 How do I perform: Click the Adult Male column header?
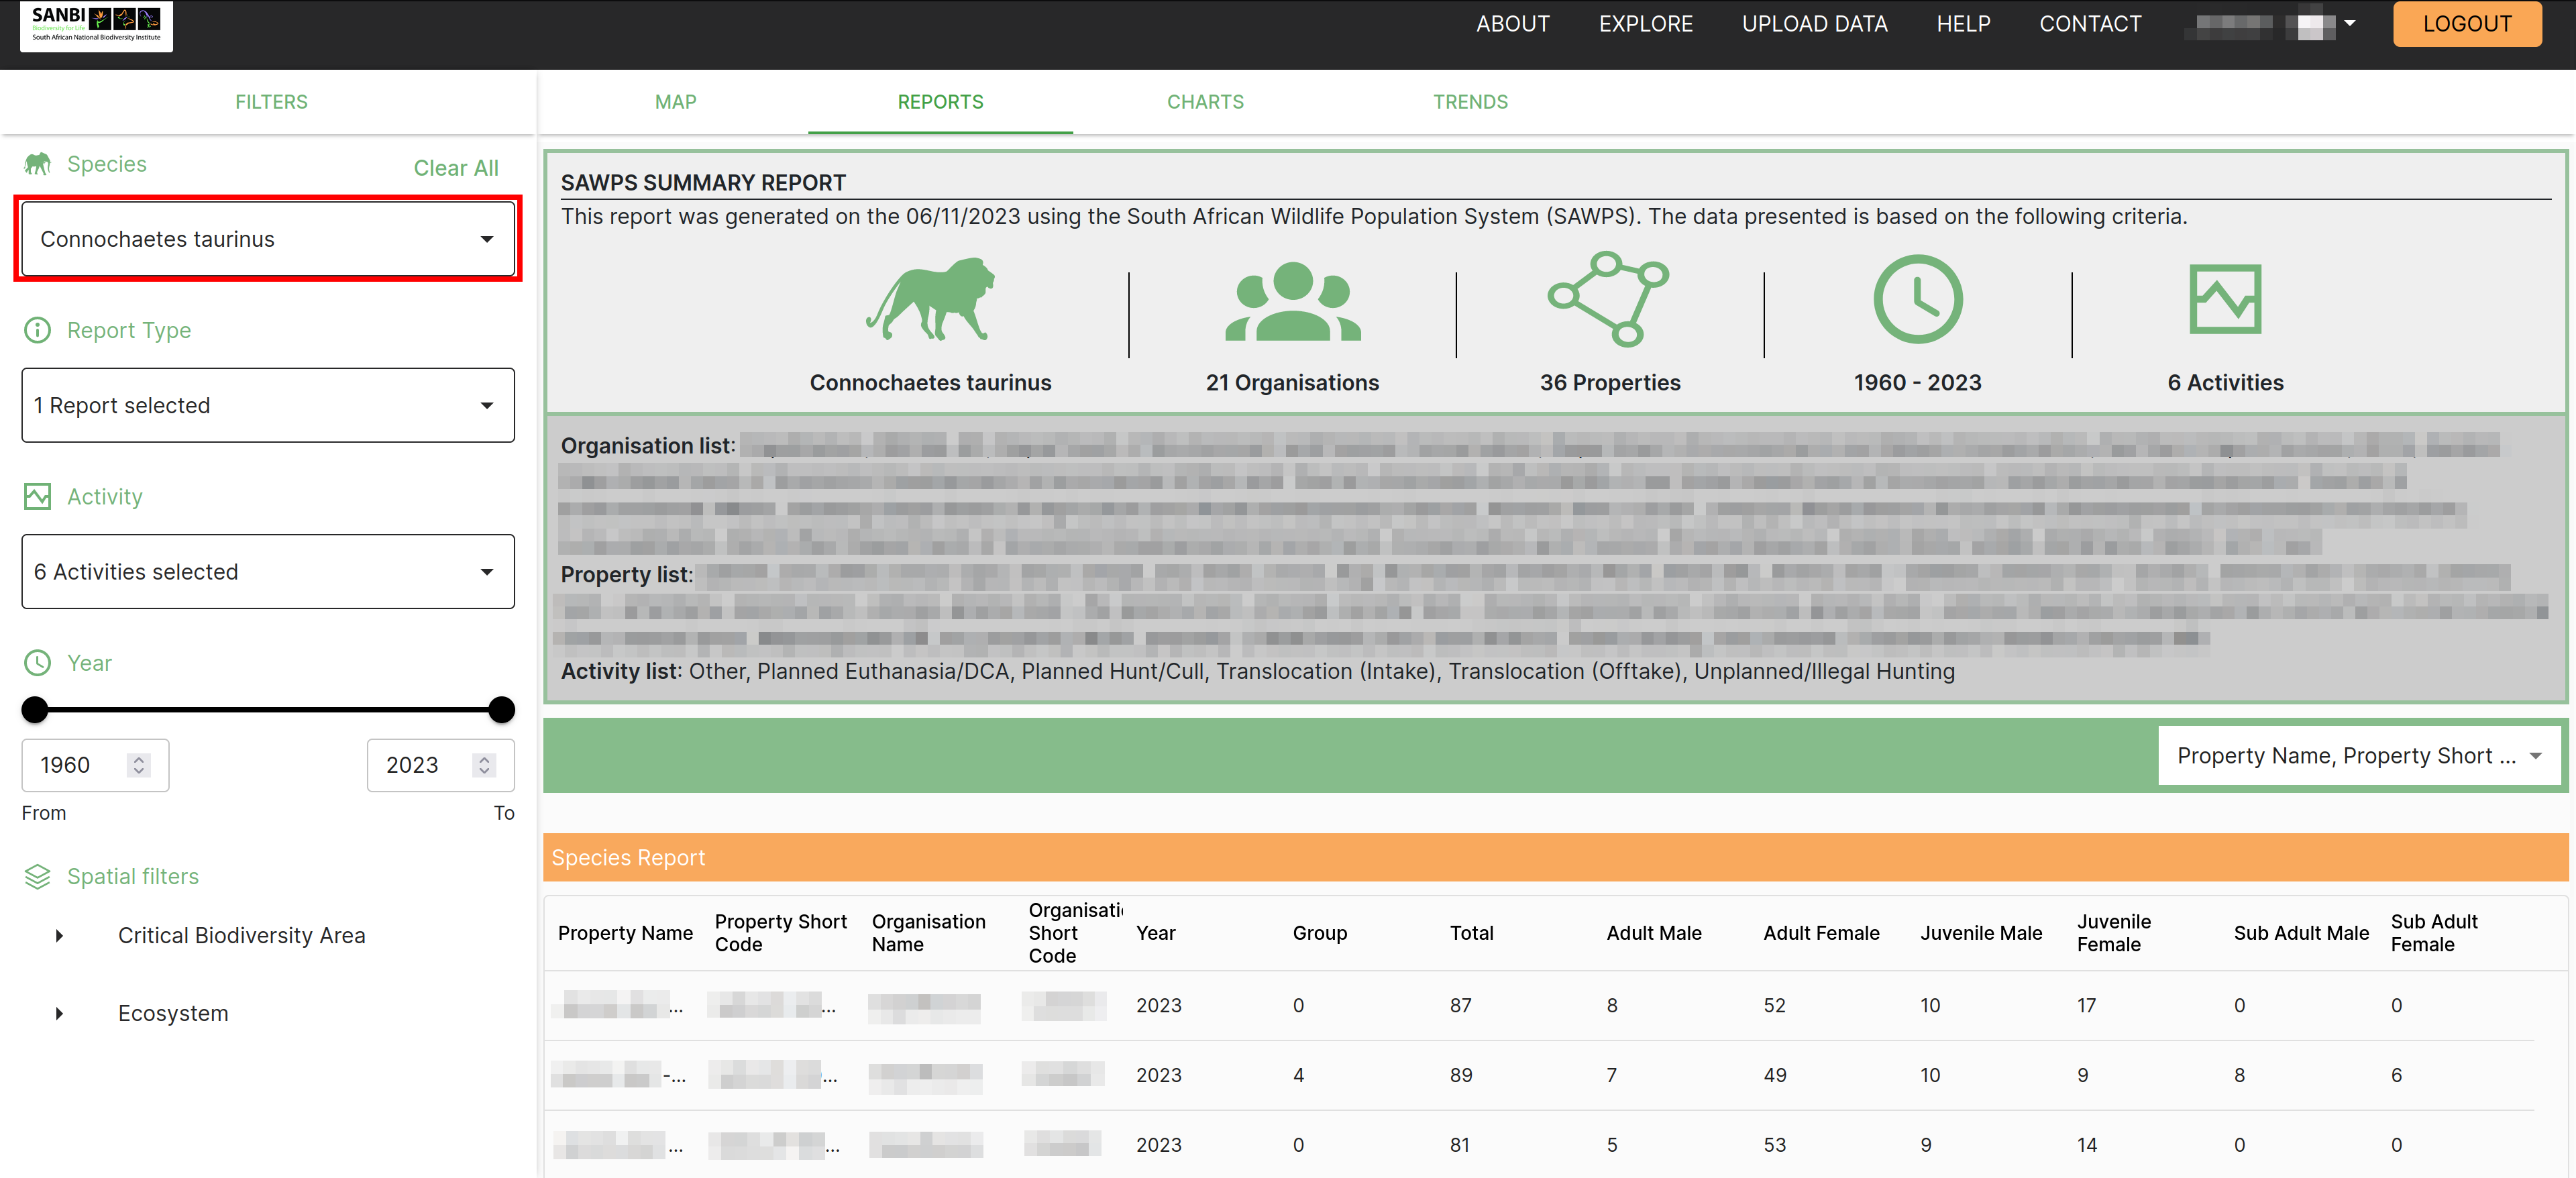[1653, 933]
